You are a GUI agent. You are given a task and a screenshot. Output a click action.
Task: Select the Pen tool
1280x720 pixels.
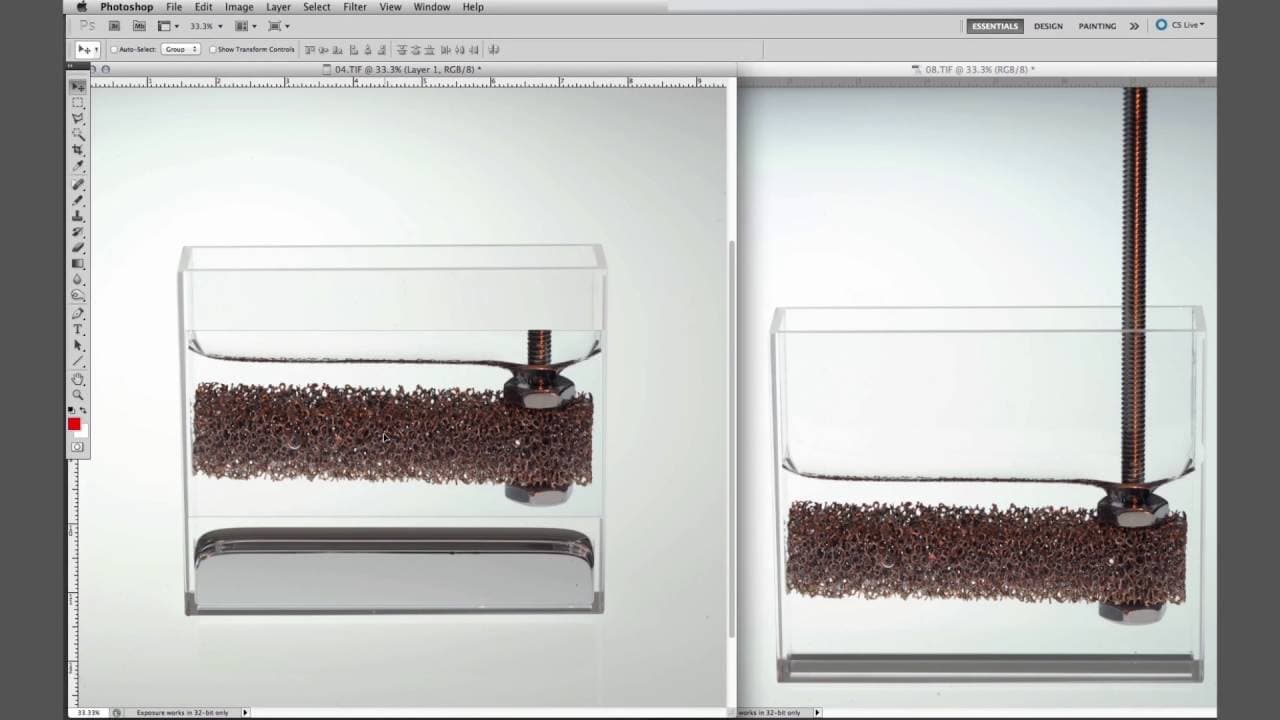coord(78,314)
